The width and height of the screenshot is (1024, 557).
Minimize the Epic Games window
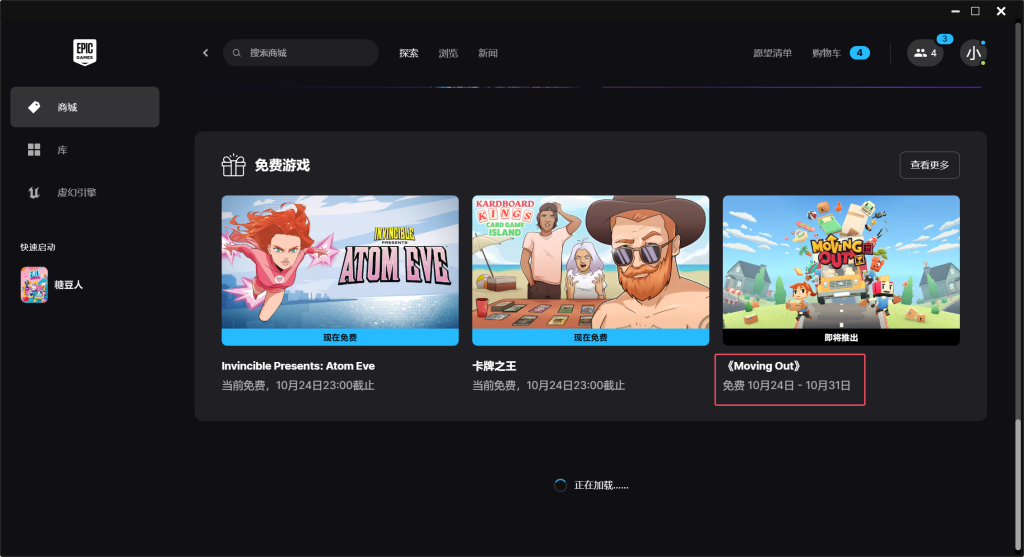point(955,11)
